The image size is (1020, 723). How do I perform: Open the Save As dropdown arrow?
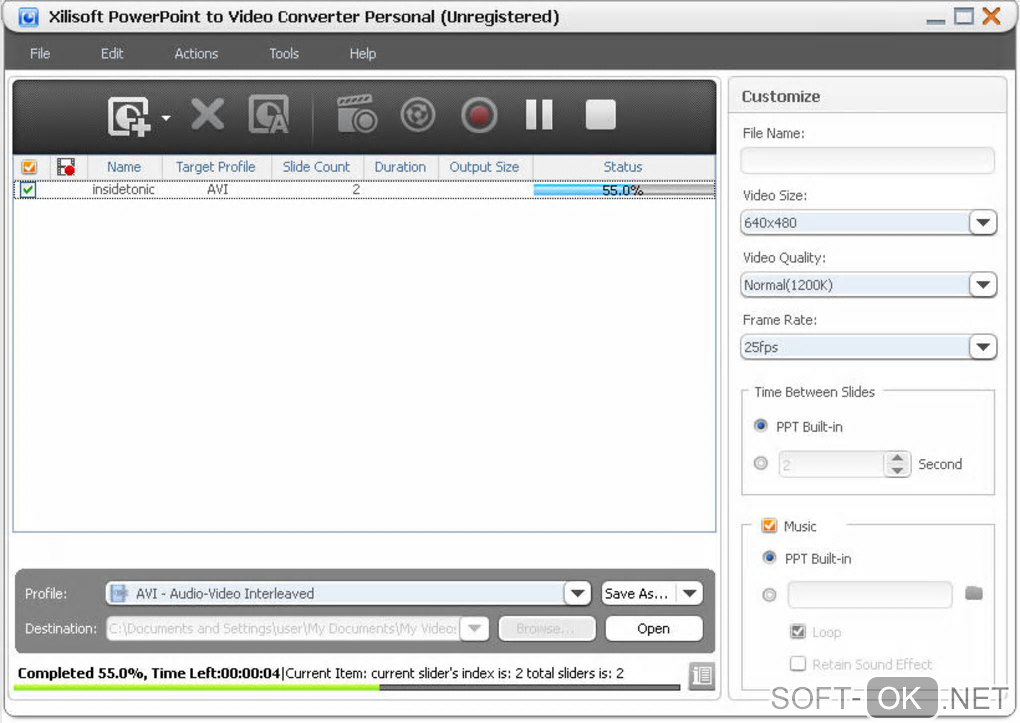coord(690,593)
